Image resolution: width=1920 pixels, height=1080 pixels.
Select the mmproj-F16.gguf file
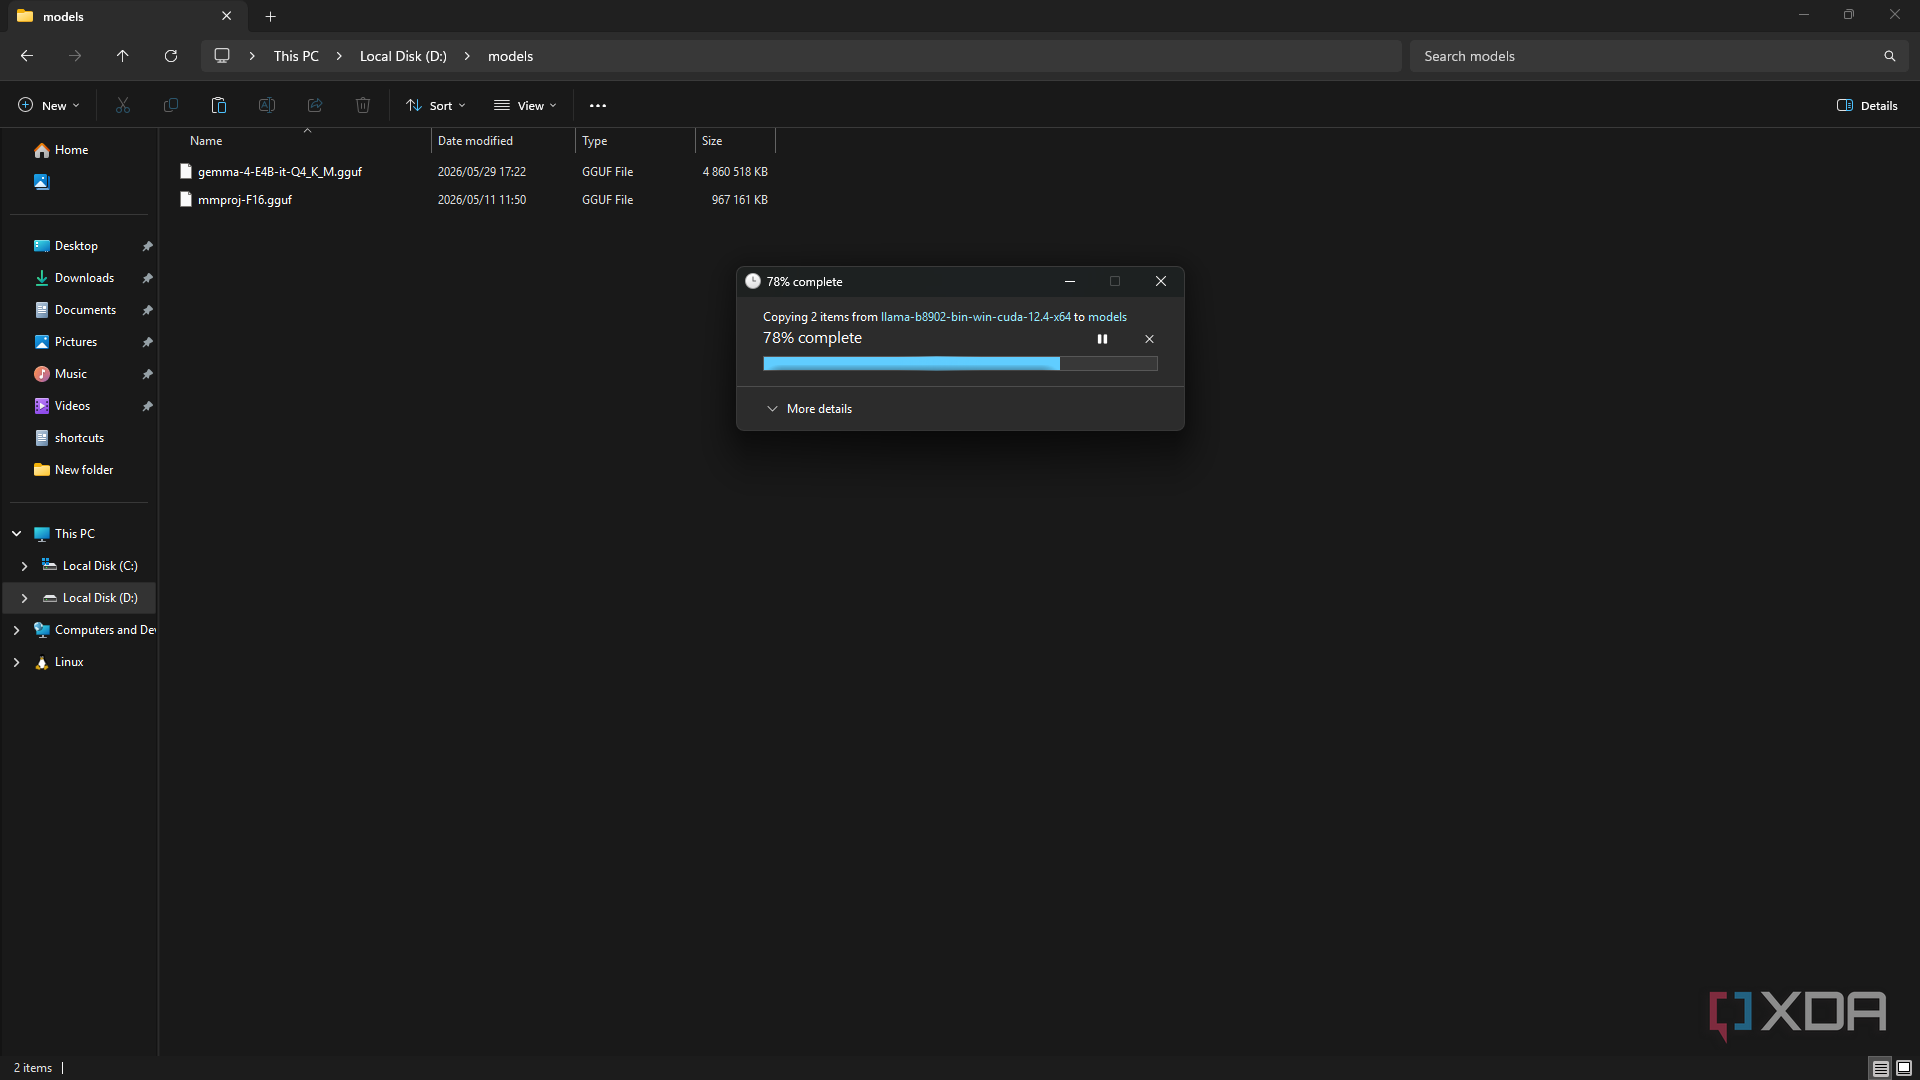click(244, 200)
